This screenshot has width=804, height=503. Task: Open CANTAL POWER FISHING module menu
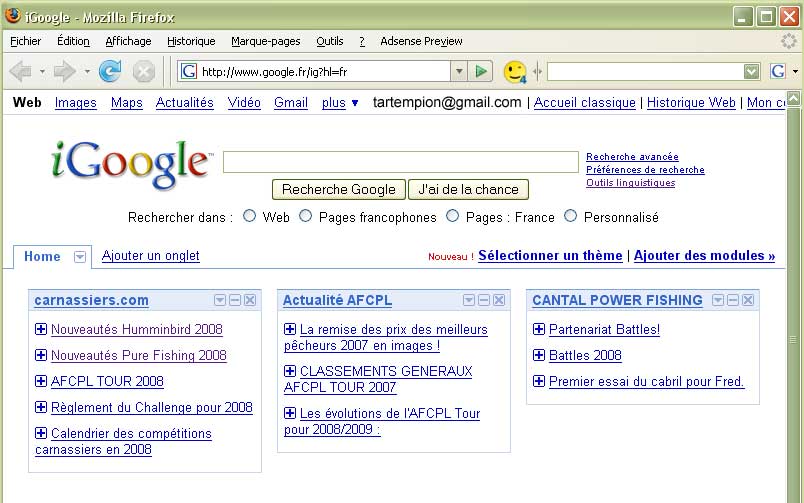tap(718, 300)
